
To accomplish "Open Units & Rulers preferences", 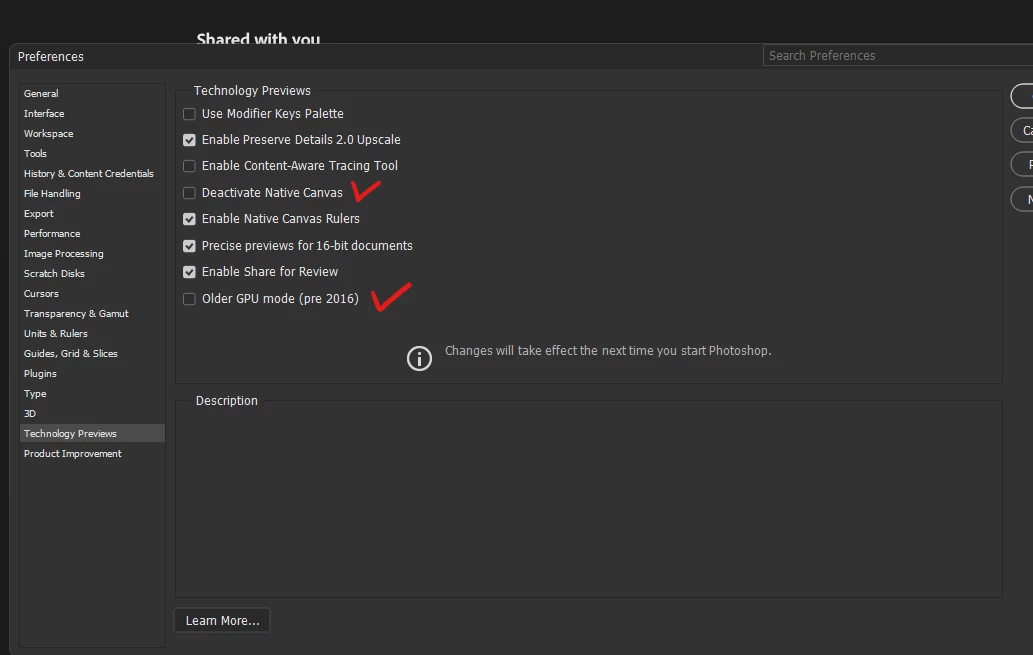I will tap(92, 333).
